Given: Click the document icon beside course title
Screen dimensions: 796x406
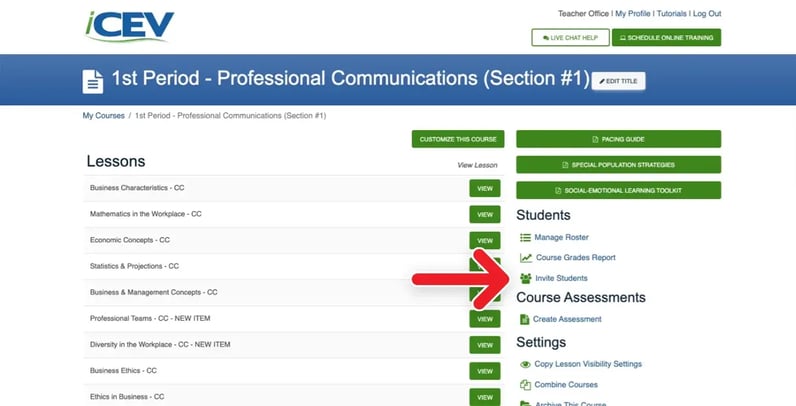Looking at the screenshot, I should coord(93,81).
